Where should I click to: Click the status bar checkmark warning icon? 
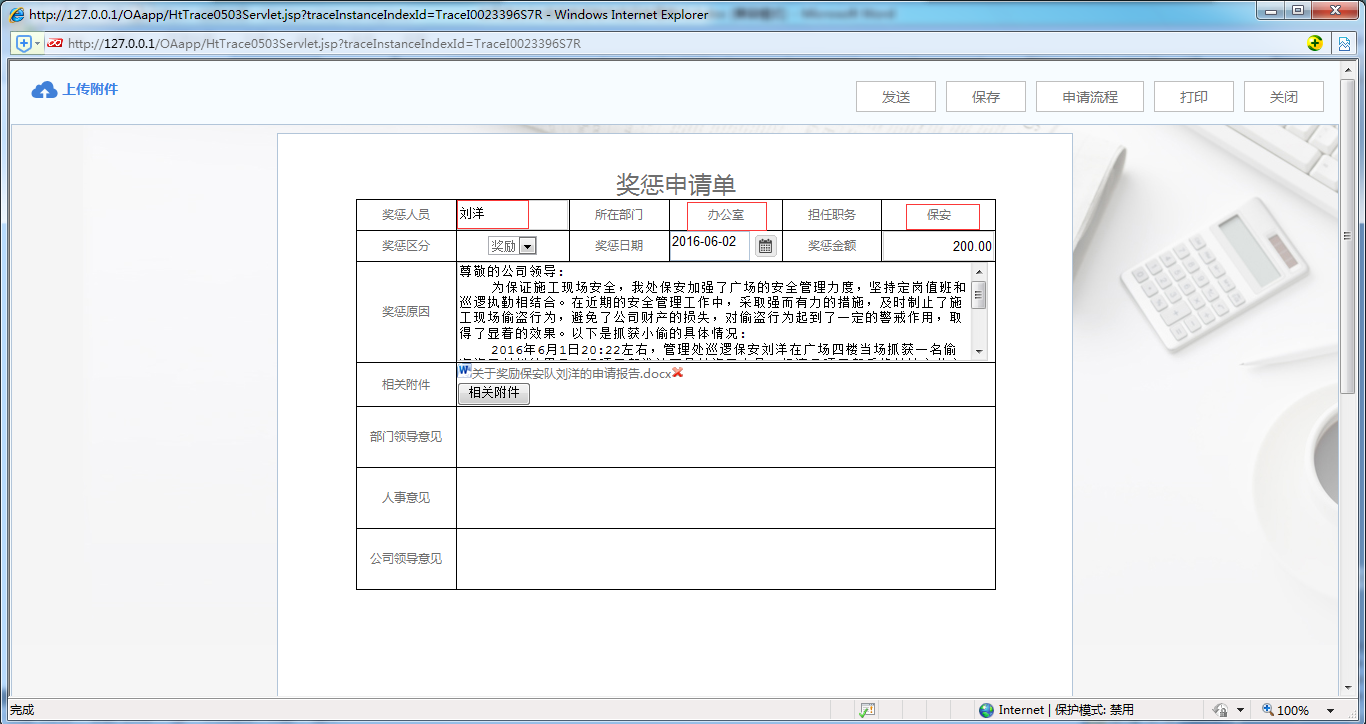point(867,710)
